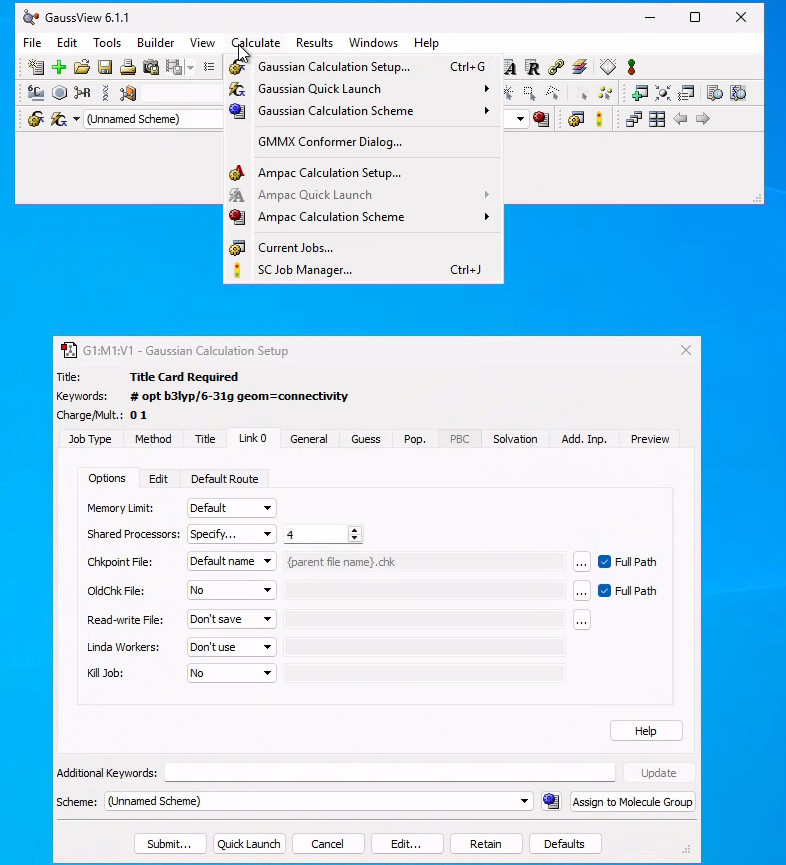786x865 pixels.
Task: Click the Help button in the dialog
Action: click(646, 731)
